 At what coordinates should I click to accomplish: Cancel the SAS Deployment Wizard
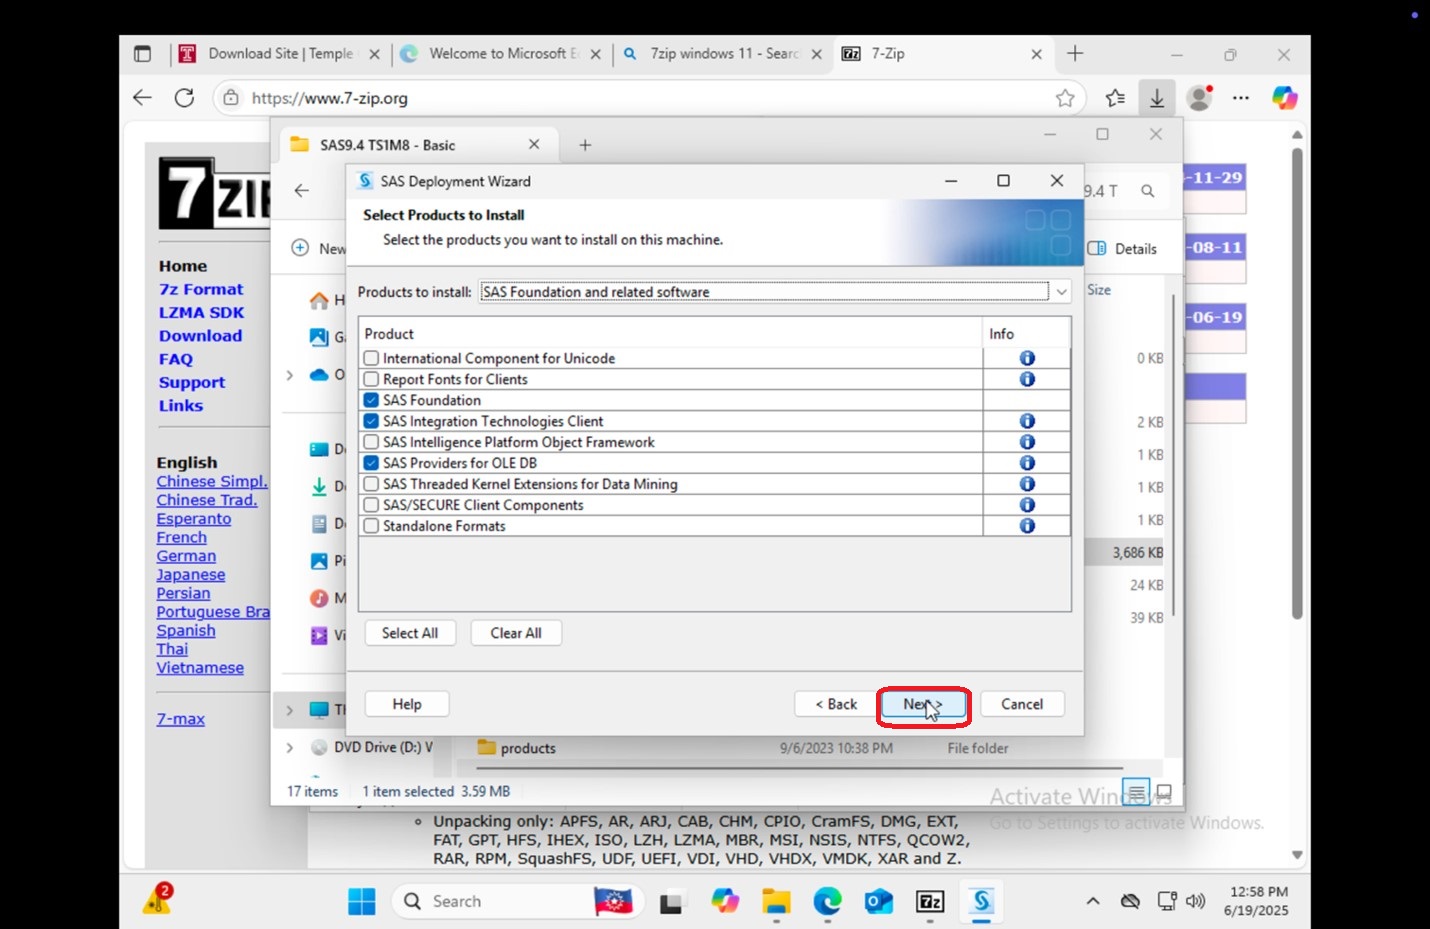(x=1022, y=704)
